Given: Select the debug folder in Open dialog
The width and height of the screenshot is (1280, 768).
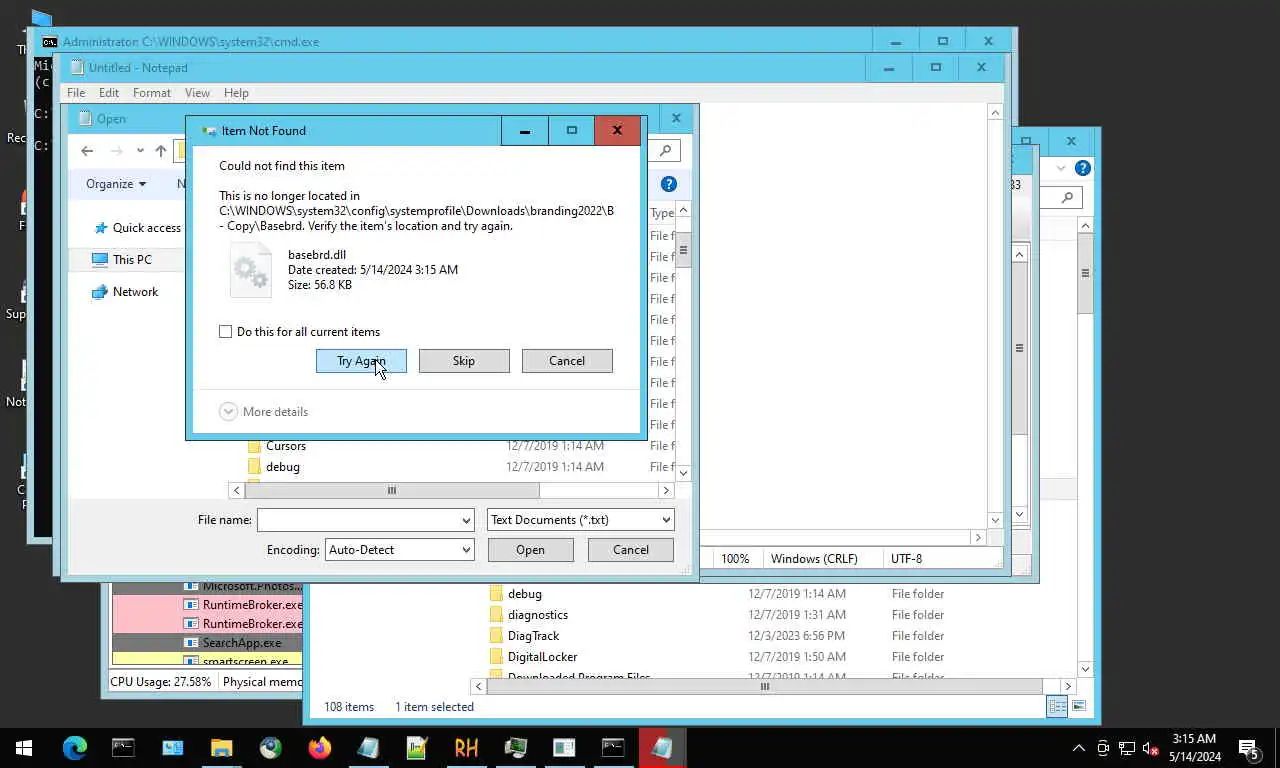Looking at the screenshot, I should 283,466.
